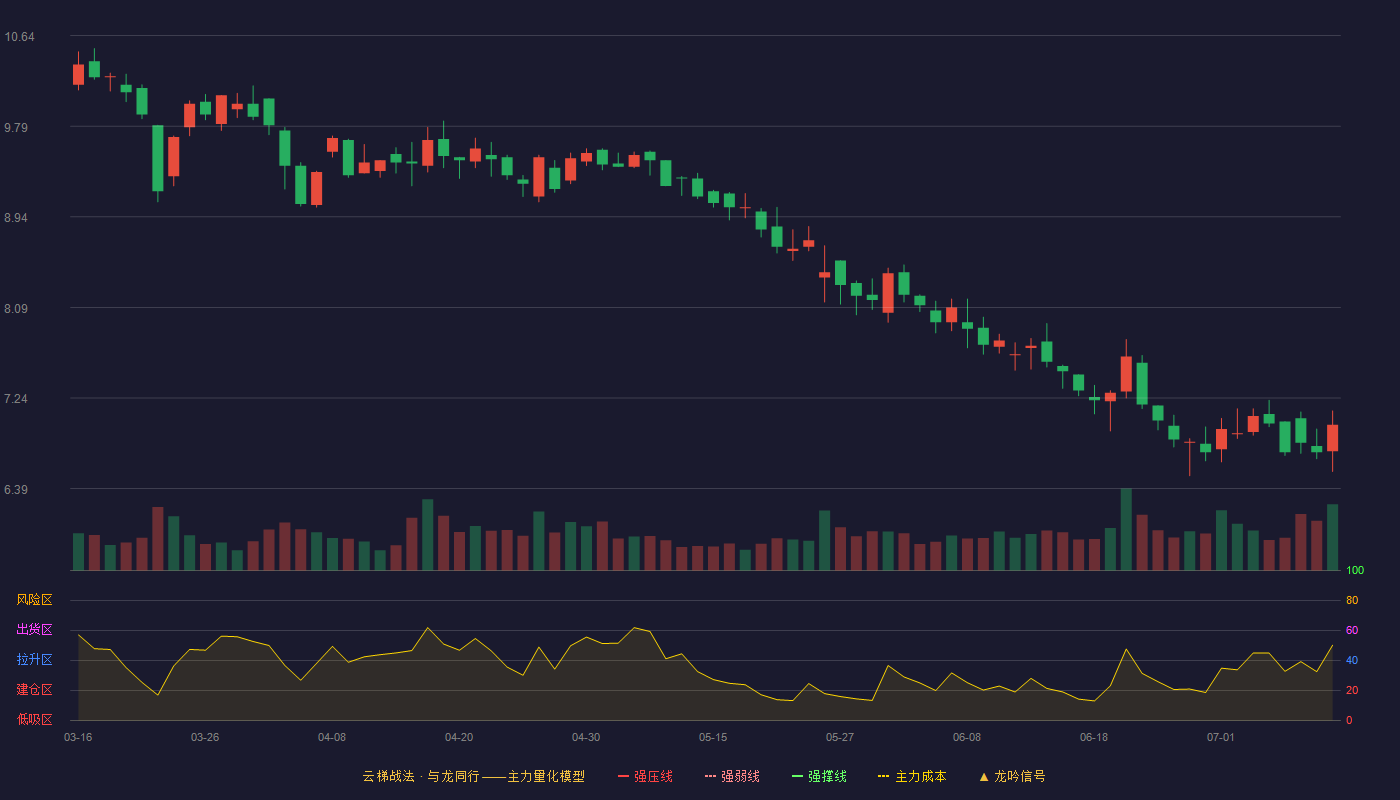Hide the 强撑线 series via legend
This screenshot has height=800, width=1400.
[819, 776]
